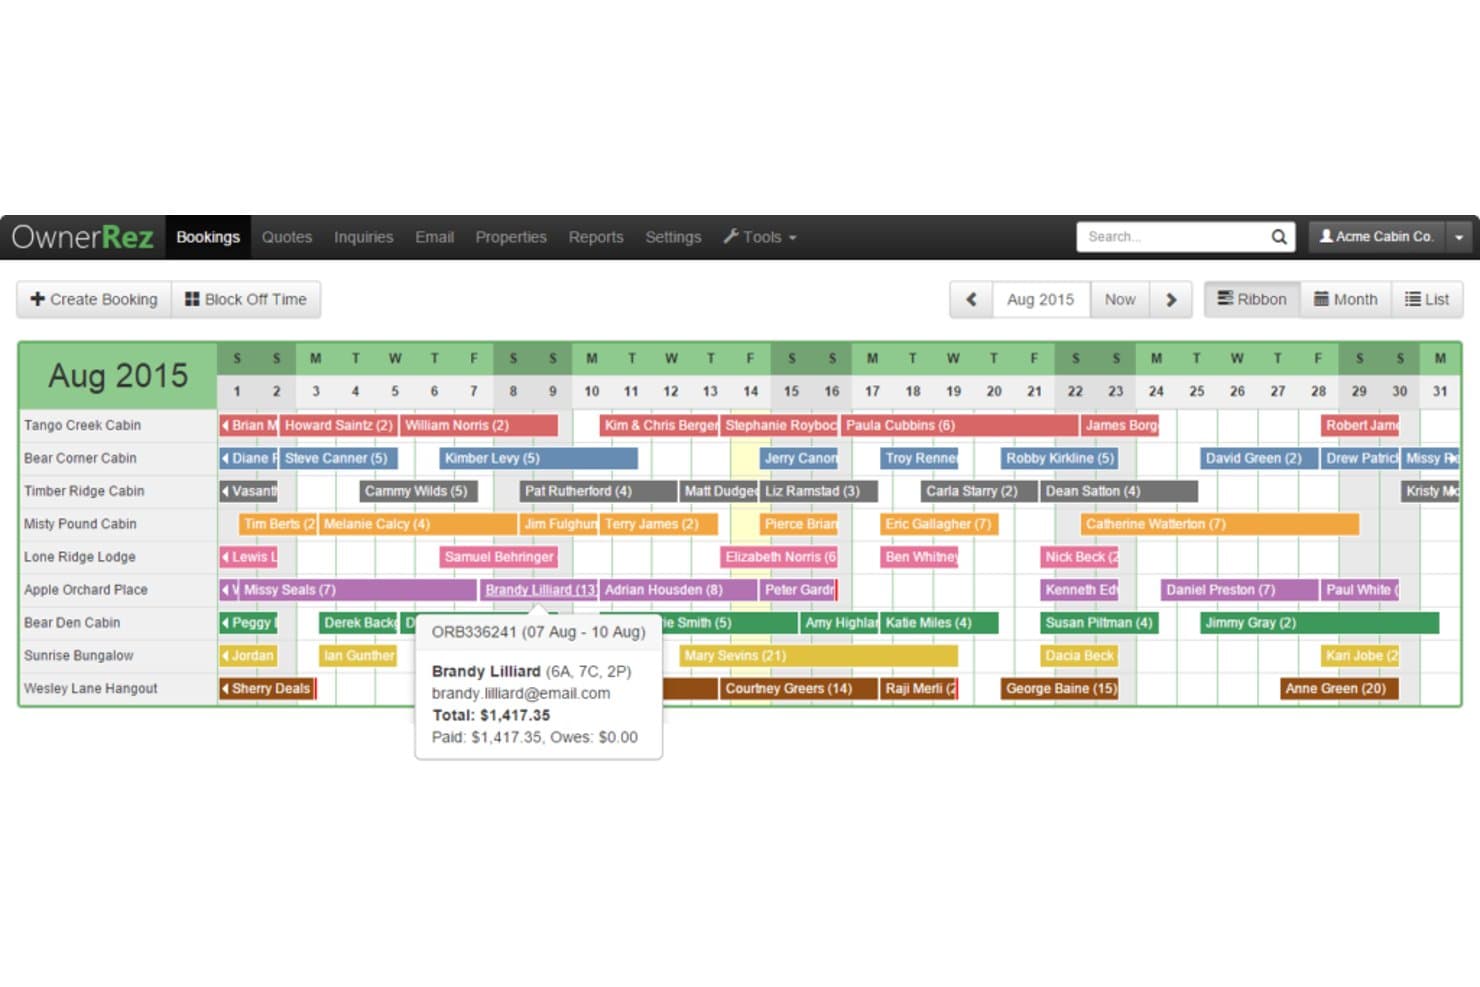Click the Tango Creek Cabin property name
The width and height of the screenshot is (1480, 987).
pos(82,425)
